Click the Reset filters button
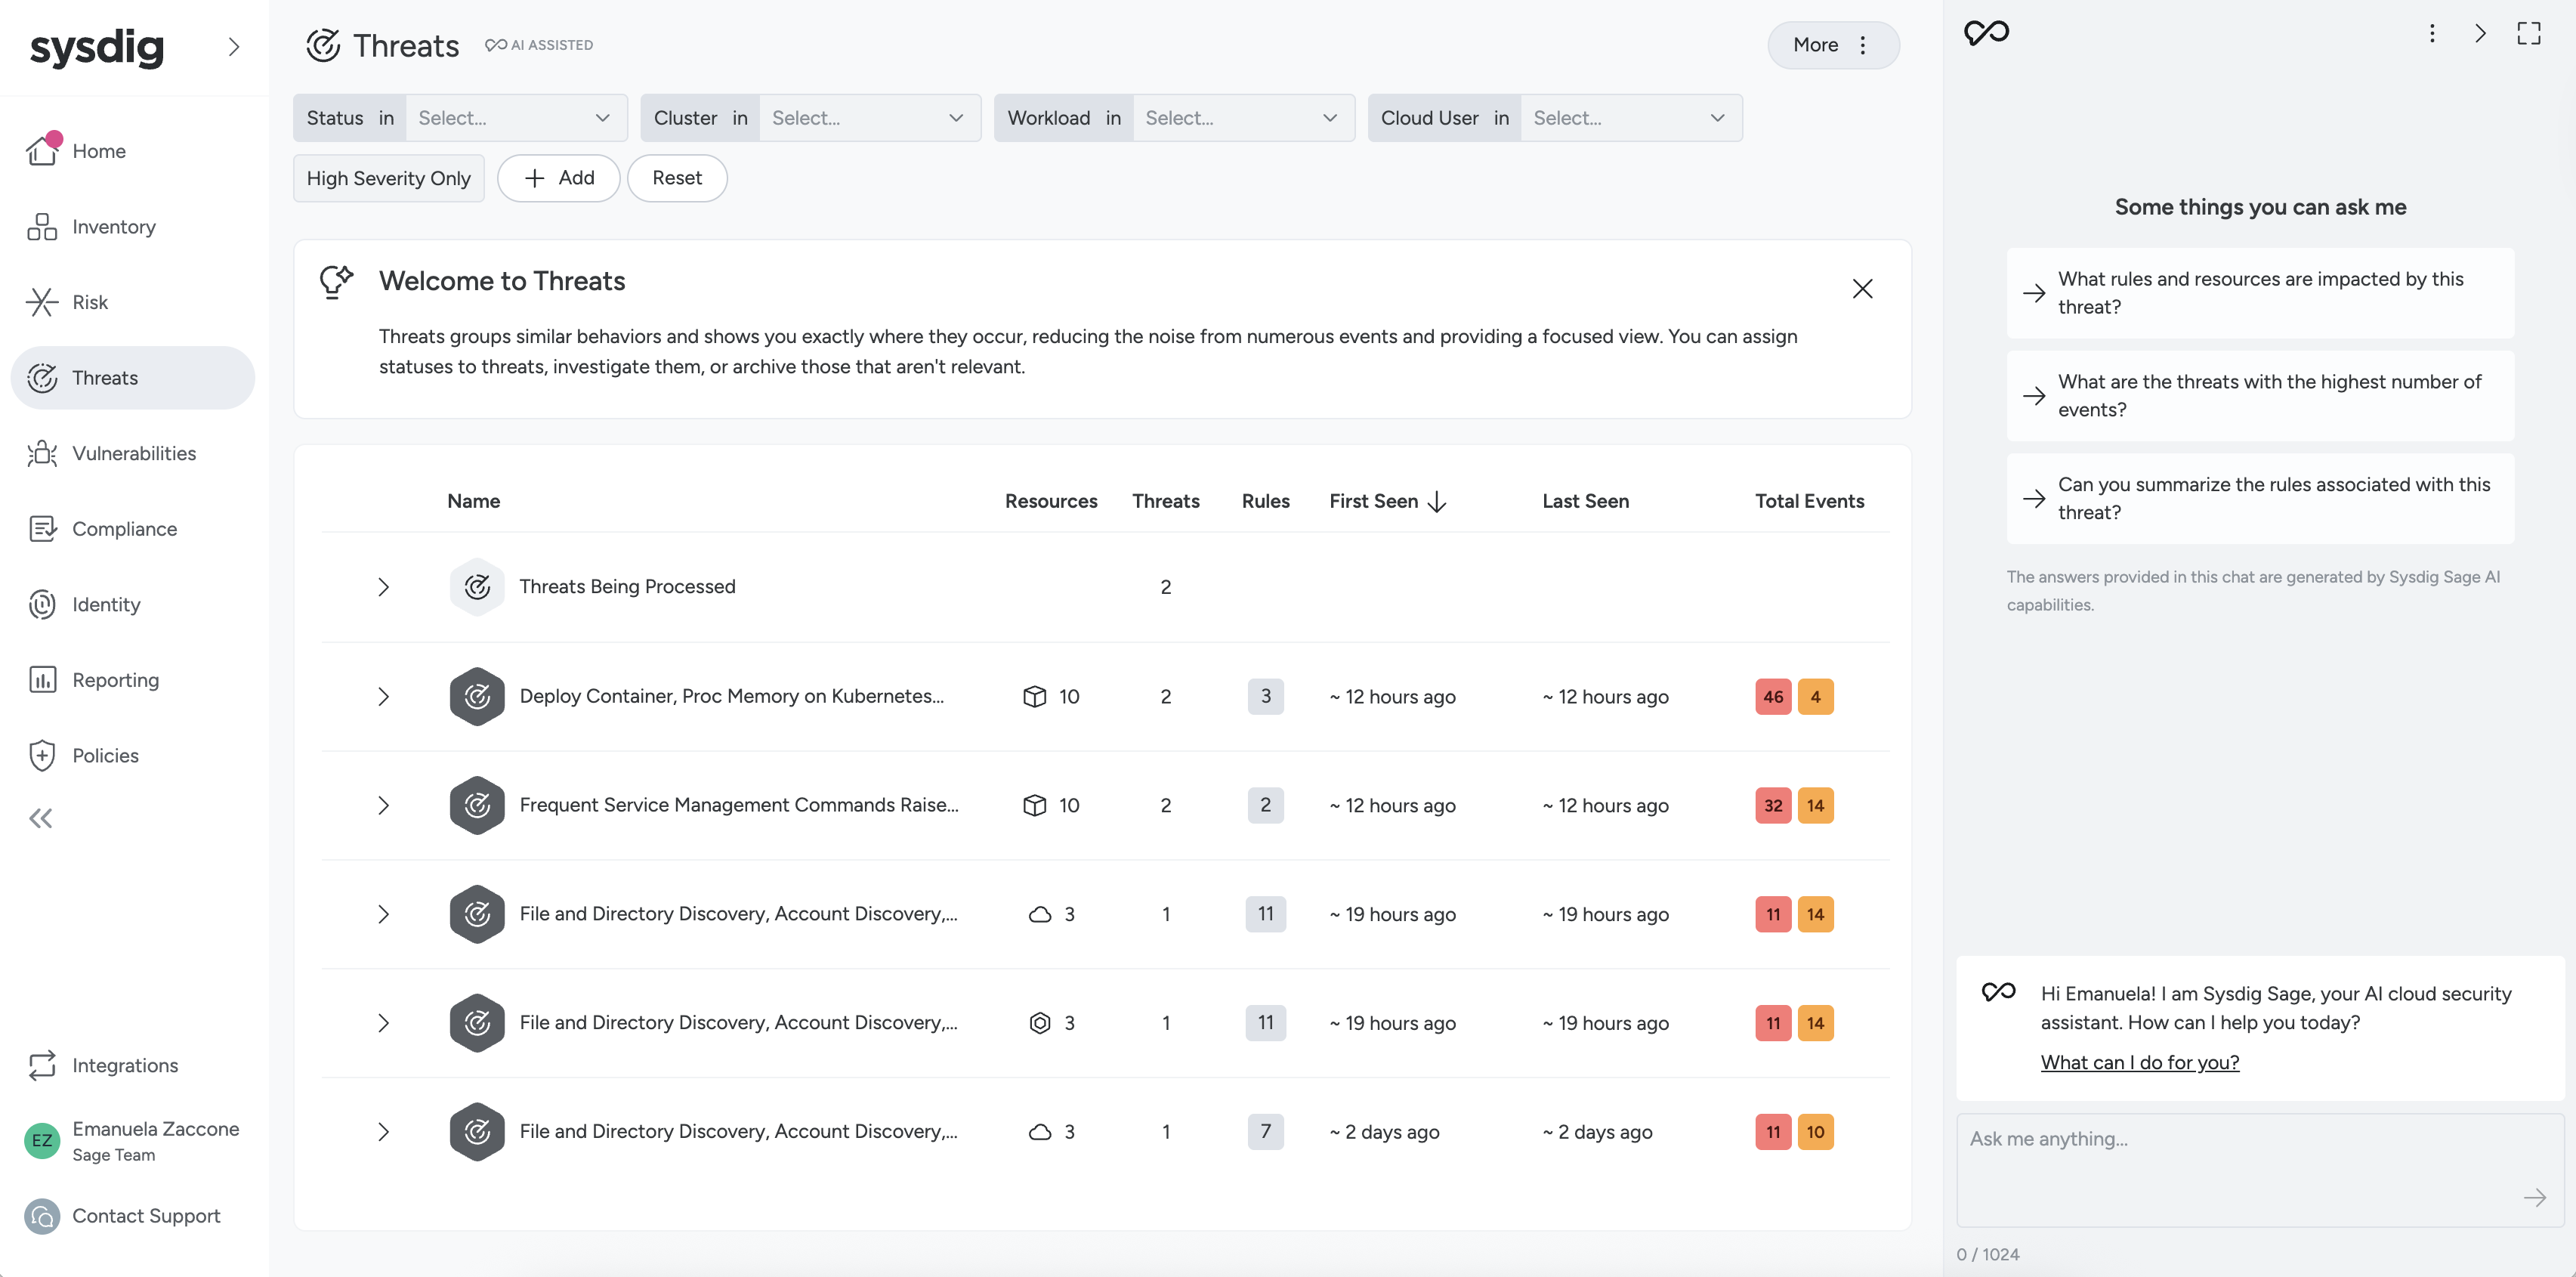Image resolution: width=2576 pixels, height=1277 pixels. [676, 178]
